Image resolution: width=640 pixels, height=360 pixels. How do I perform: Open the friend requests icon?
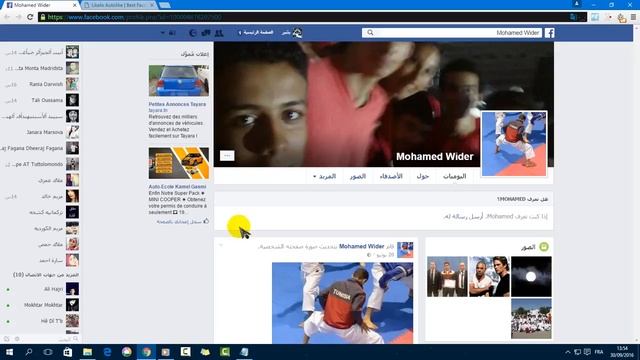point(219,33)
